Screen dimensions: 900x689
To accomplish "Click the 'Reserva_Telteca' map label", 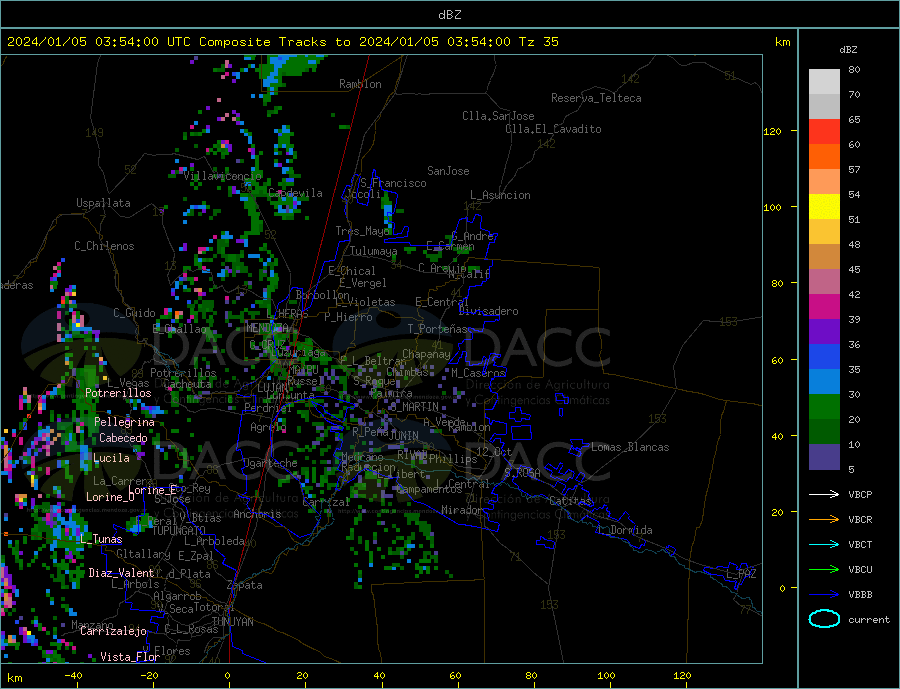I will 596,98.
